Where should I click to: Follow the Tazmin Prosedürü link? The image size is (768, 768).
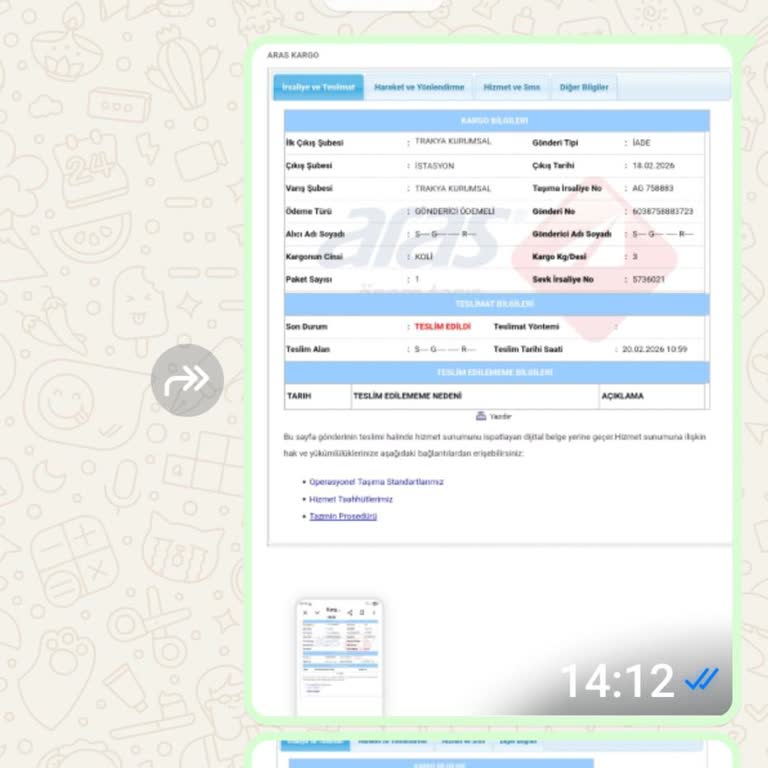343,516
